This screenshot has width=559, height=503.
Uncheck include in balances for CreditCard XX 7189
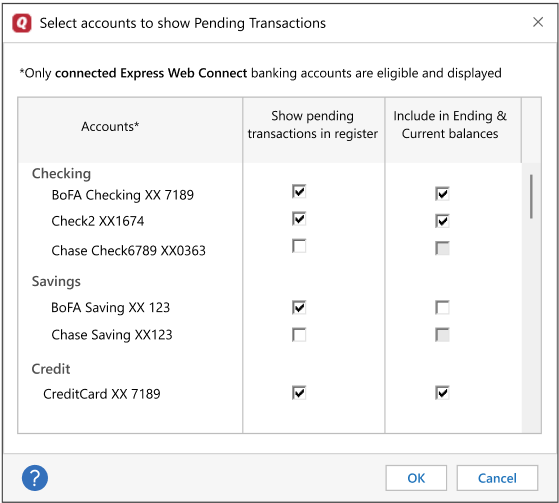[442, 393]
